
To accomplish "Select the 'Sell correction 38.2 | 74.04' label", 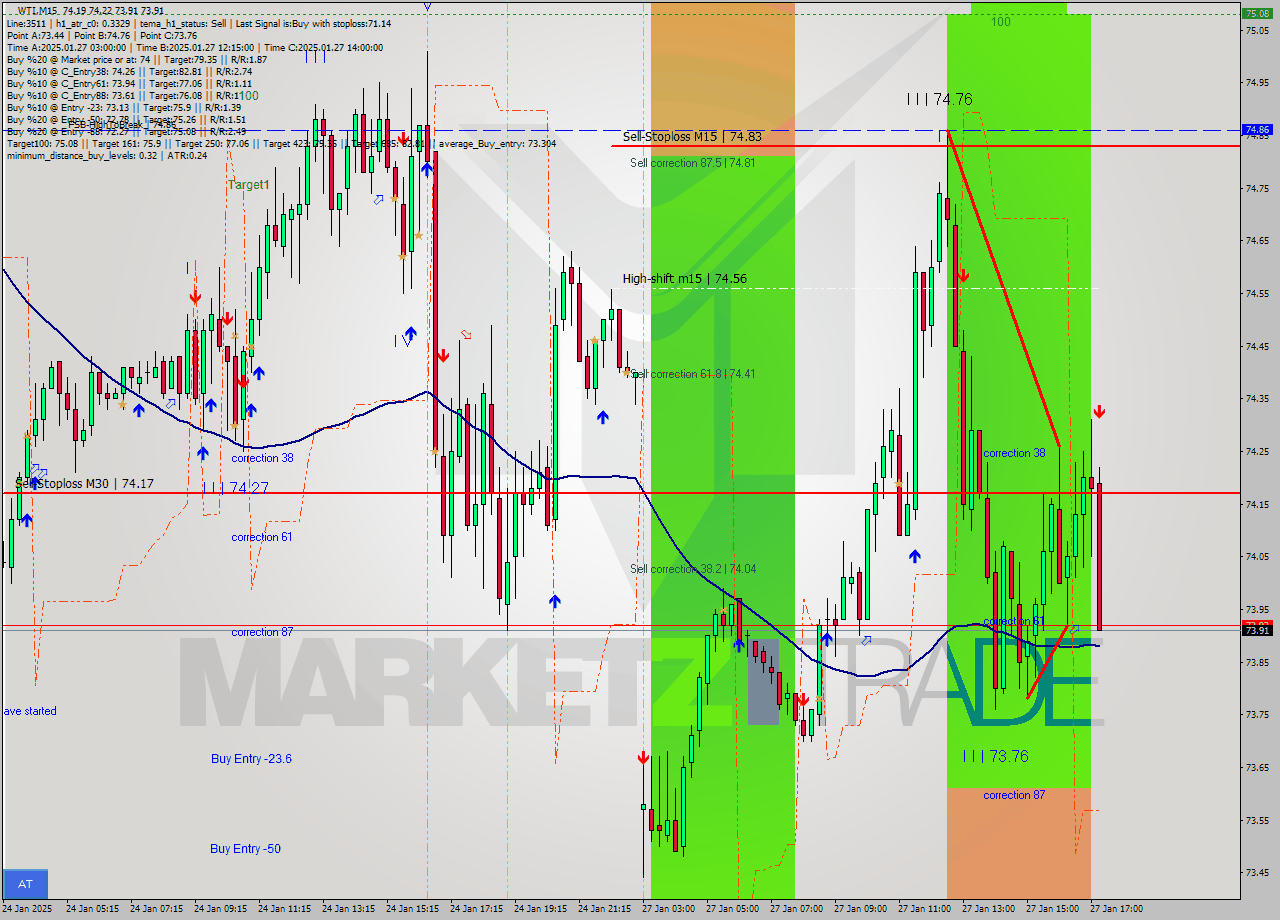I will point(693,569).
